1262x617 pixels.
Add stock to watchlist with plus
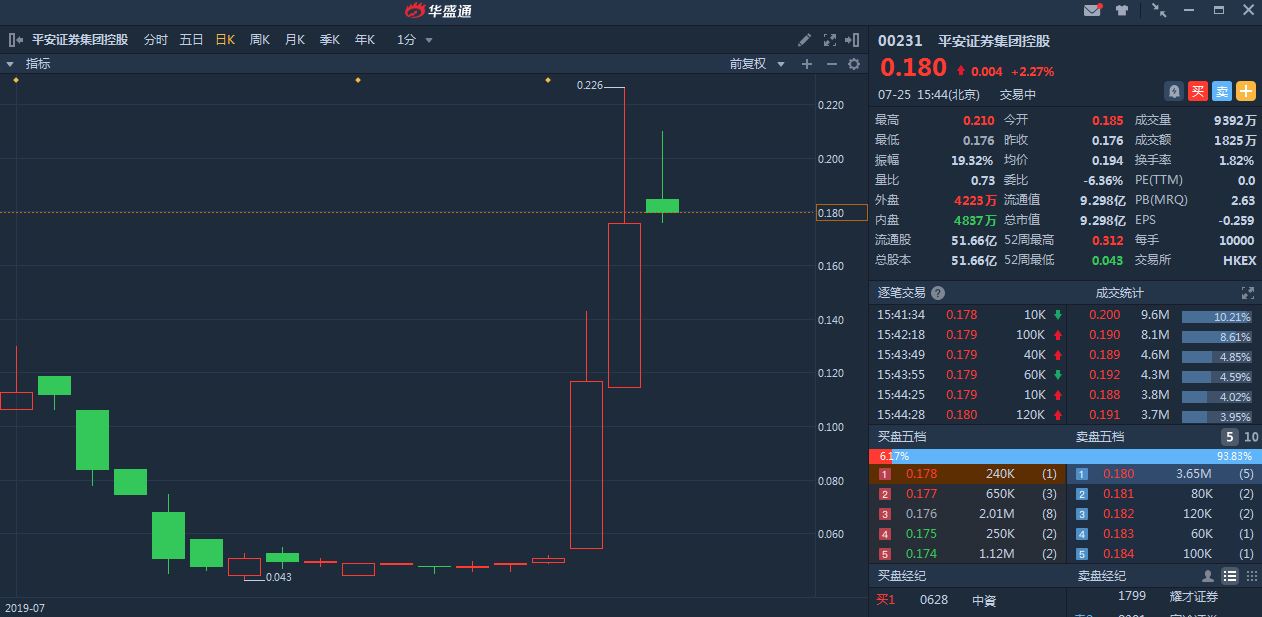click(1246, 91)
